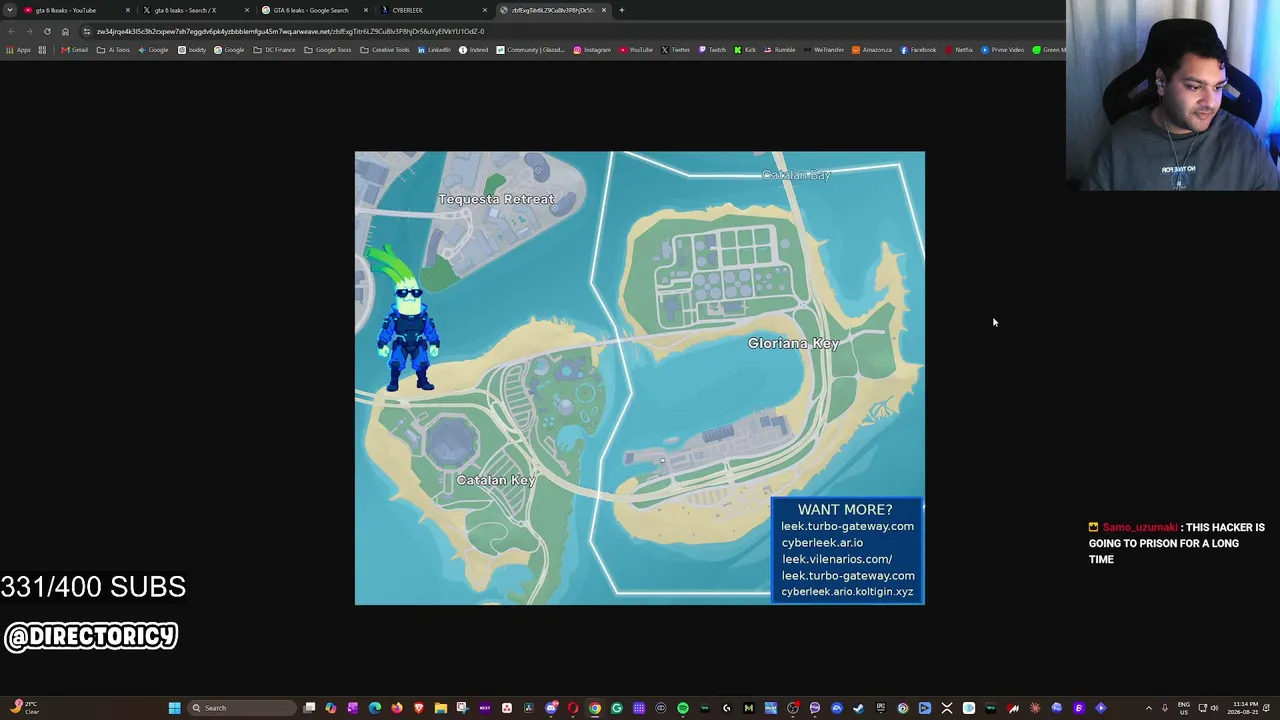Image resolution: width=1280 pixels, height=720 pixels.
Task: Open the buddy bookmark
Action: (192, 50)
